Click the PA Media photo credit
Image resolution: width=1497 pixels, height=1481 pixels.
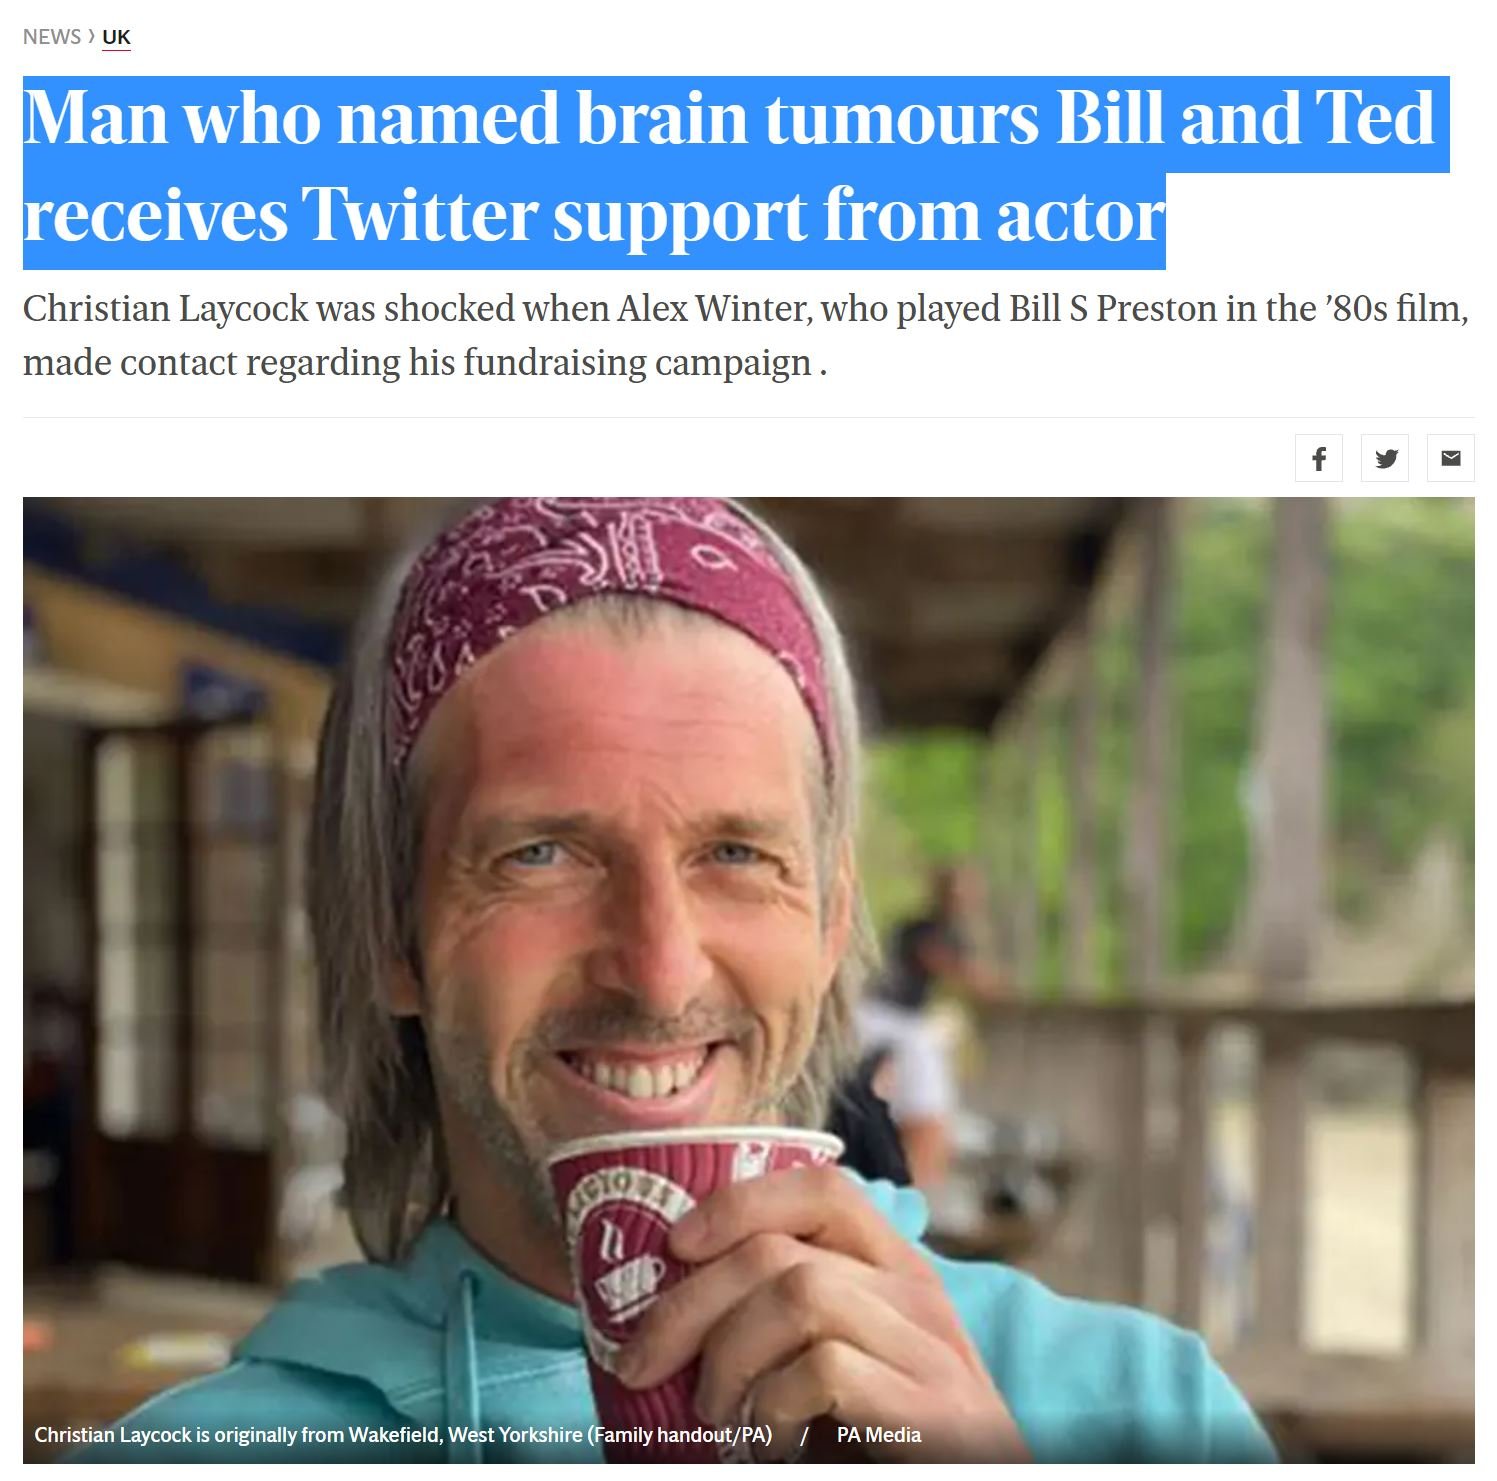[x=878, y=1435]
